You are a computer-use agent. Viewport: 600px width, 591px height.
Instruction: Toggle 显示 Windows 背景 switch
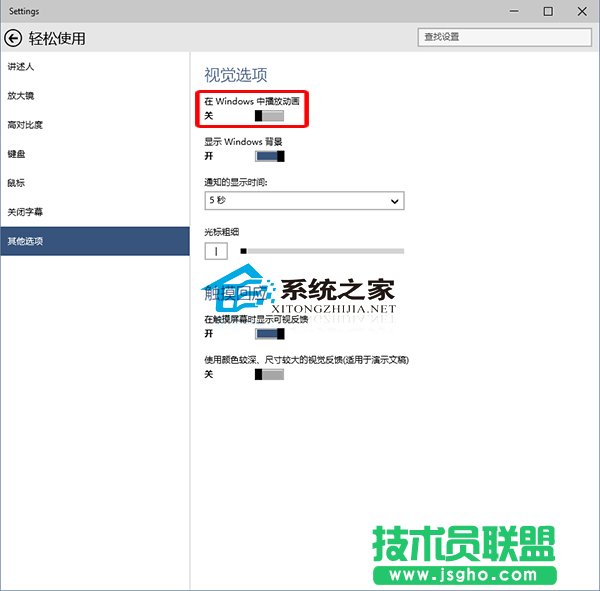pyautogui.click(x=270, y=156)
